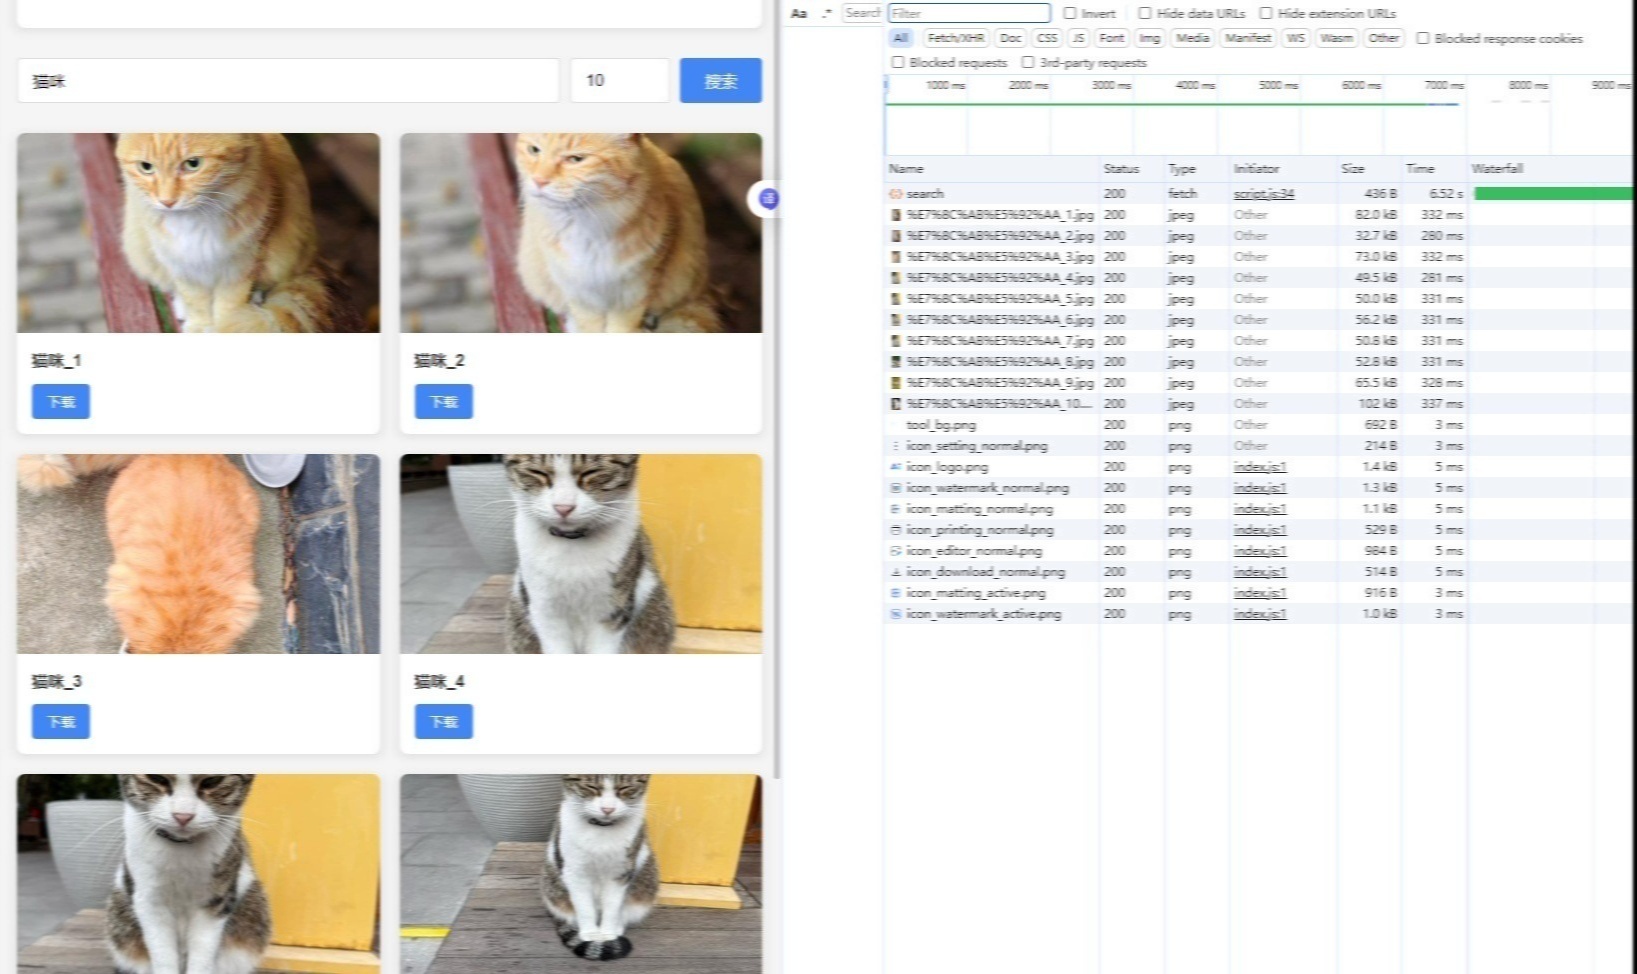Filter requests by Font
This screenshot has height=974, width=1637.
click(x=1111, y=38)
